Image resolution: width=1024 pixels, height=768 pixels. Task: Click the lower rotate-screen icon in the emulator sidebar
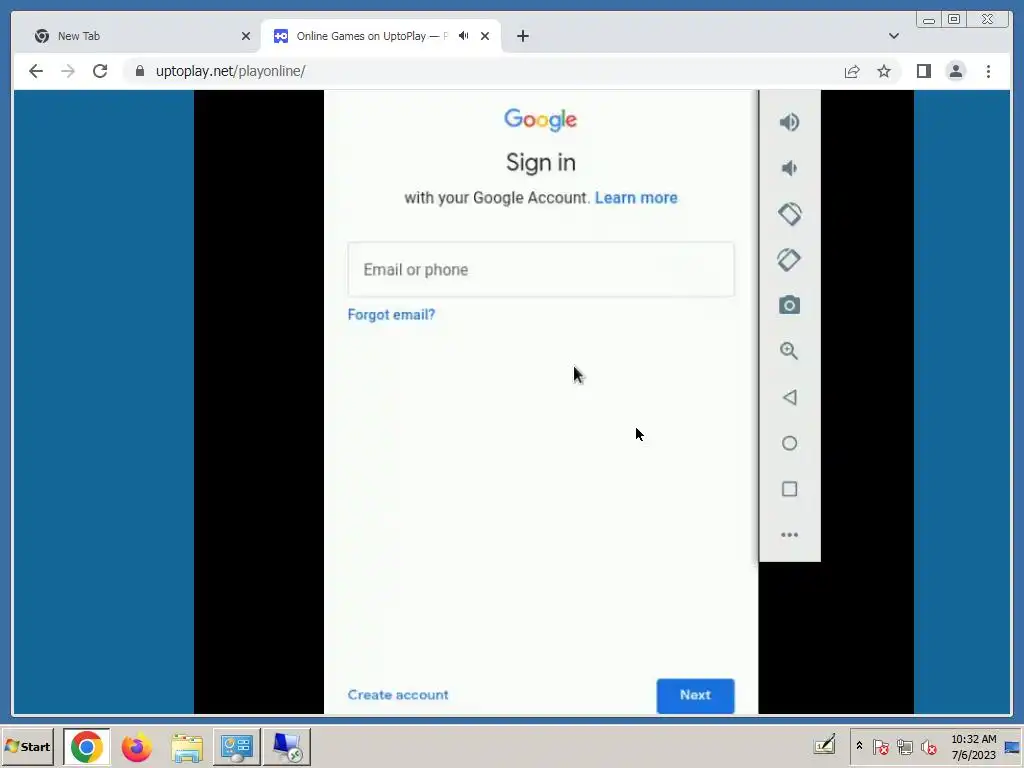pyautogui.click(x=790, y=260)
